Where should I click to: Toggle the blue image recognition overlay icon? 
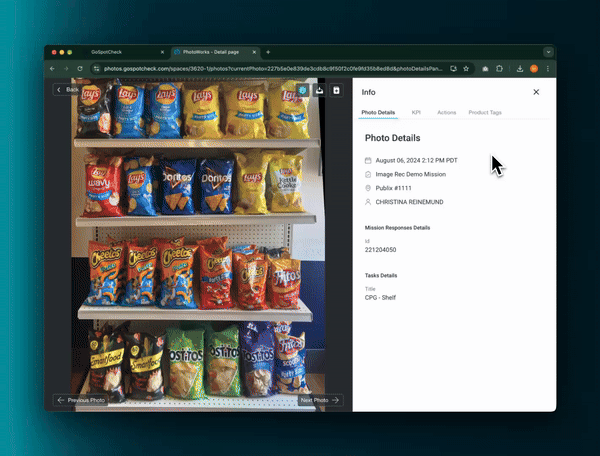coord(303,90)
